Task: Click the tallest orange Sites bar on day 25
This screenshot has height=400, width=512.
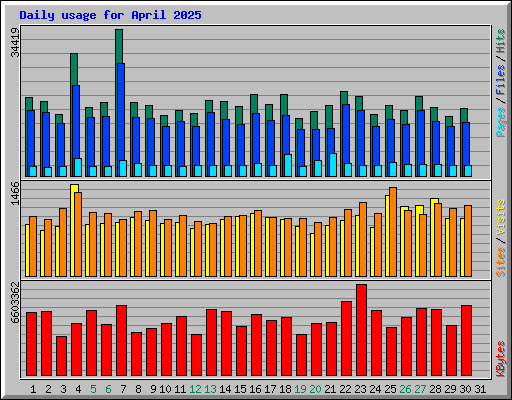Action: click(x=393, y=232)
